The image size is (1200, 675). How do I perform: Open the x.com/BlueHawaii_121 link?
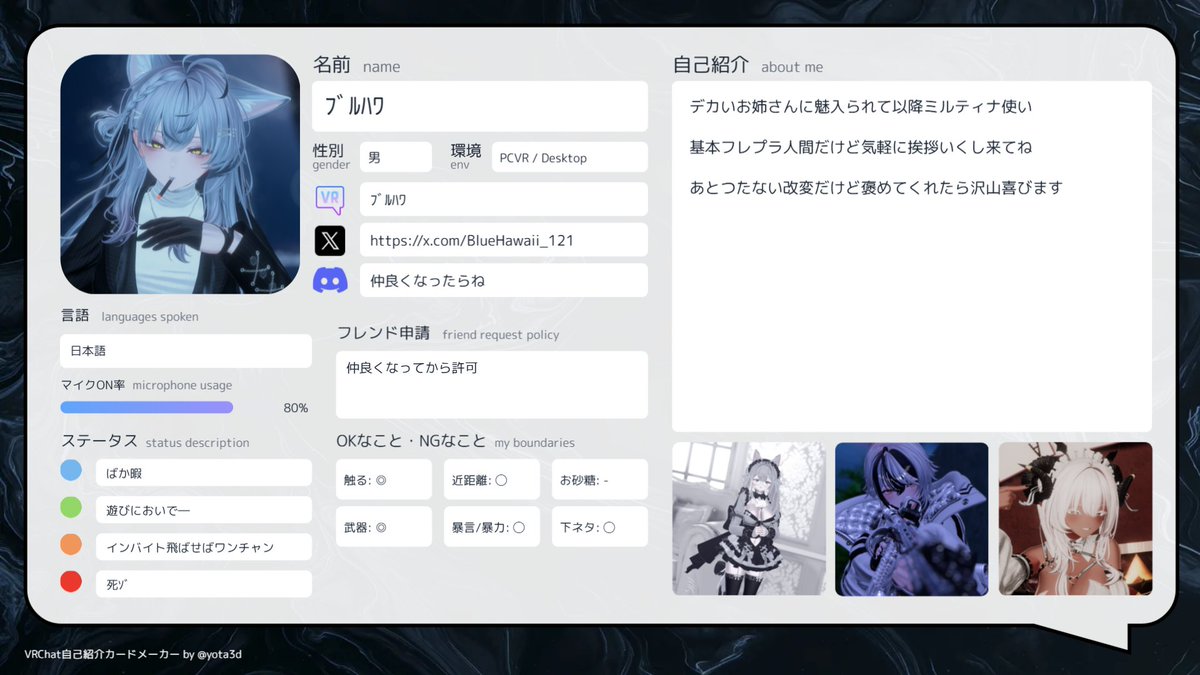pos(504,240)
